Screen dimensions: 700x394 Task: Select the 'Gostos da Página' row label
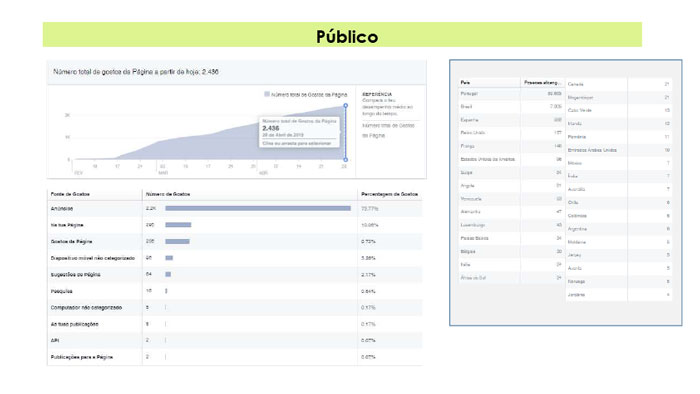click(x=71, y=241)
